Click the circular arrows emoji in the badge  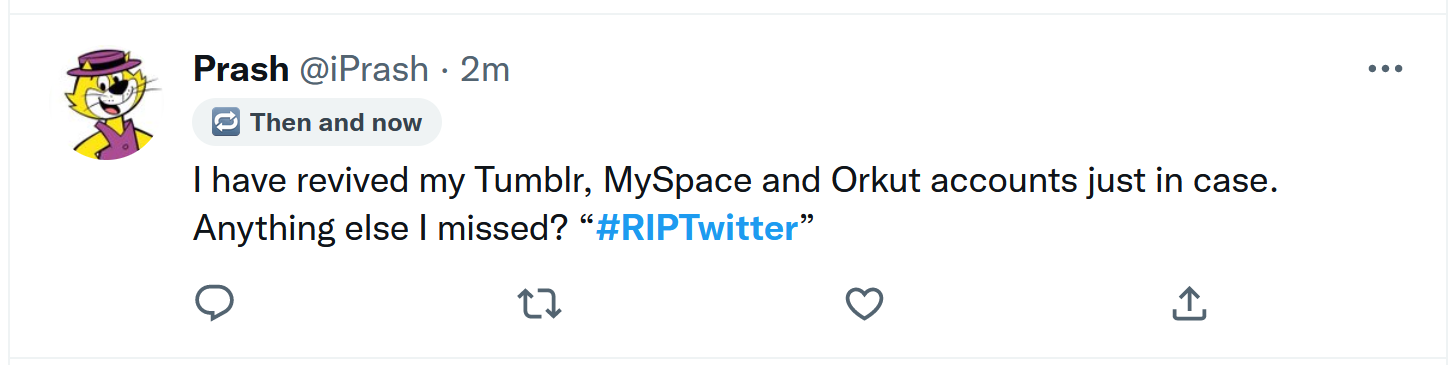click(226, 123)
